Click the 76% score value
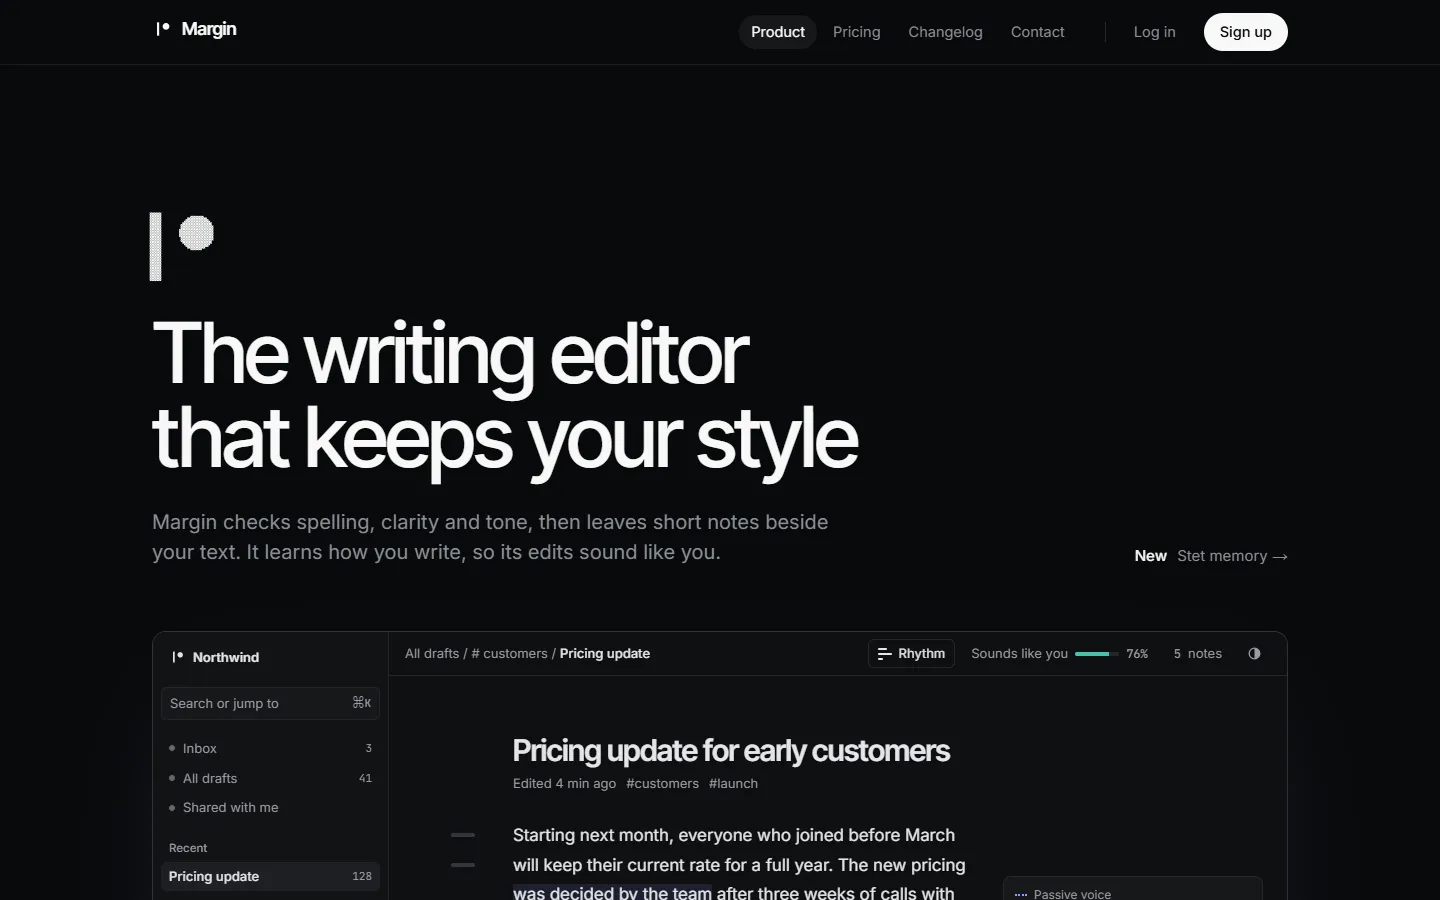1440x900 pixels. 1137,654
